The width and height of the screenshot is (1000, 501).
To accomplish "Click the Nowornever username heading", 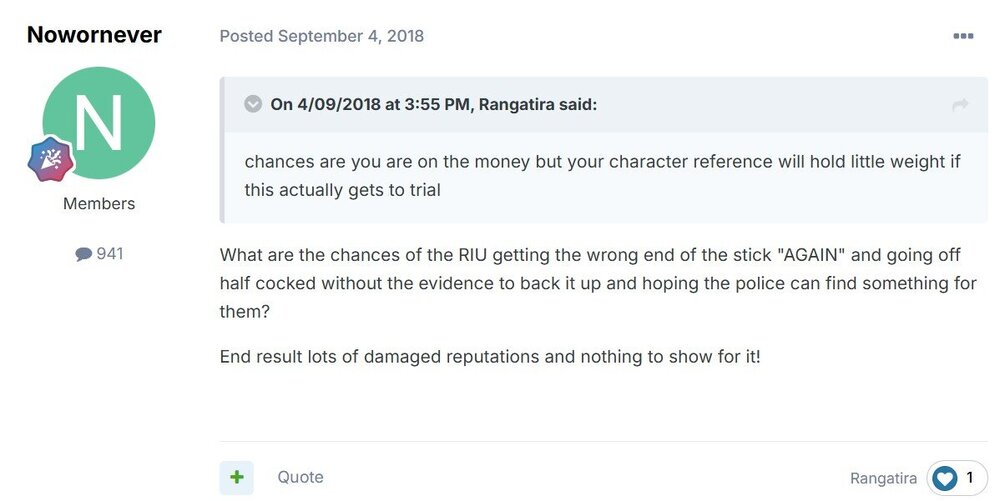I will coord(94,35).
